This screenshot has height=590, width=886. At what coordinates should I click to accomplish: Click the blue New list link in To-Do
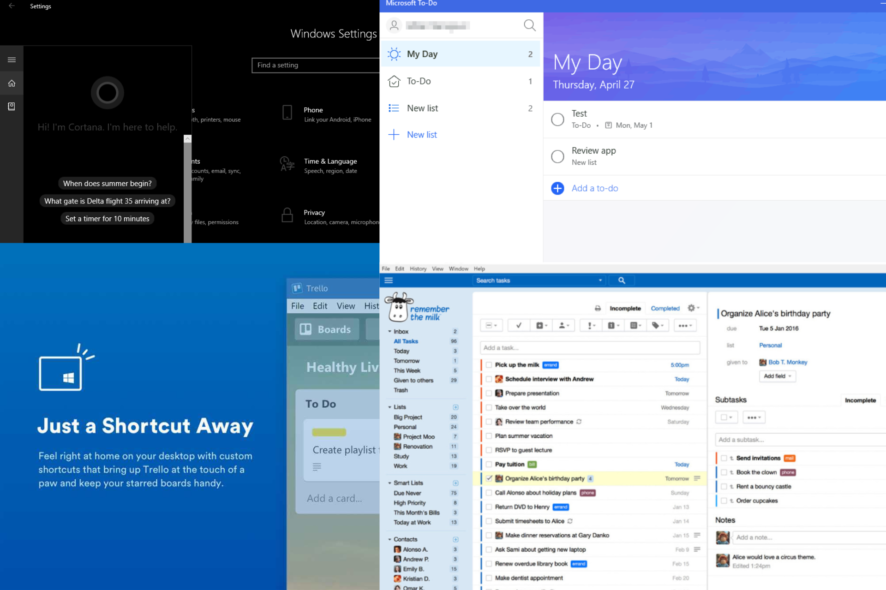[x=422, y=135]
